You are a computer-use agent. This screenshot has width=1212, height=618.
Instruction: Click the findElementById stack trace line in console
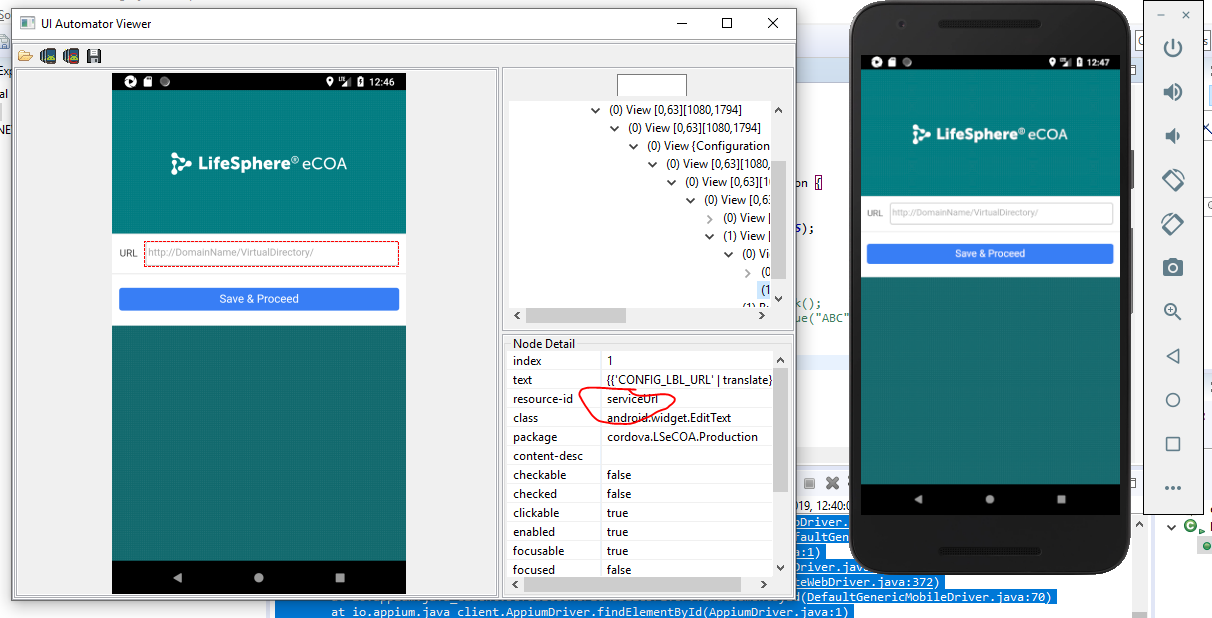coord(591,610)
